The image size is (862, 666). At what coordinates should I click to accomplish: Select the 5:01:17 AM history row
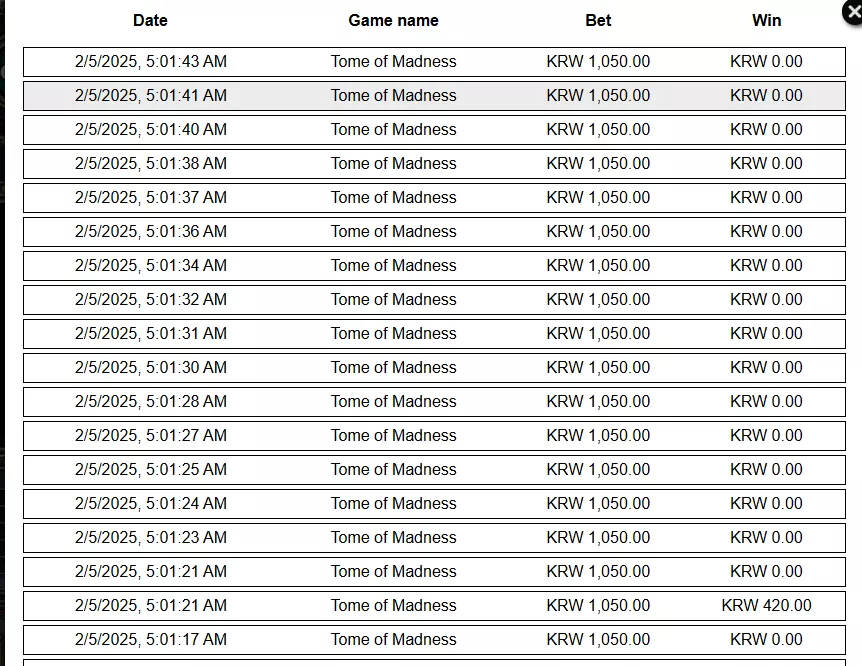pyautogui.click(x=434, y=640)
